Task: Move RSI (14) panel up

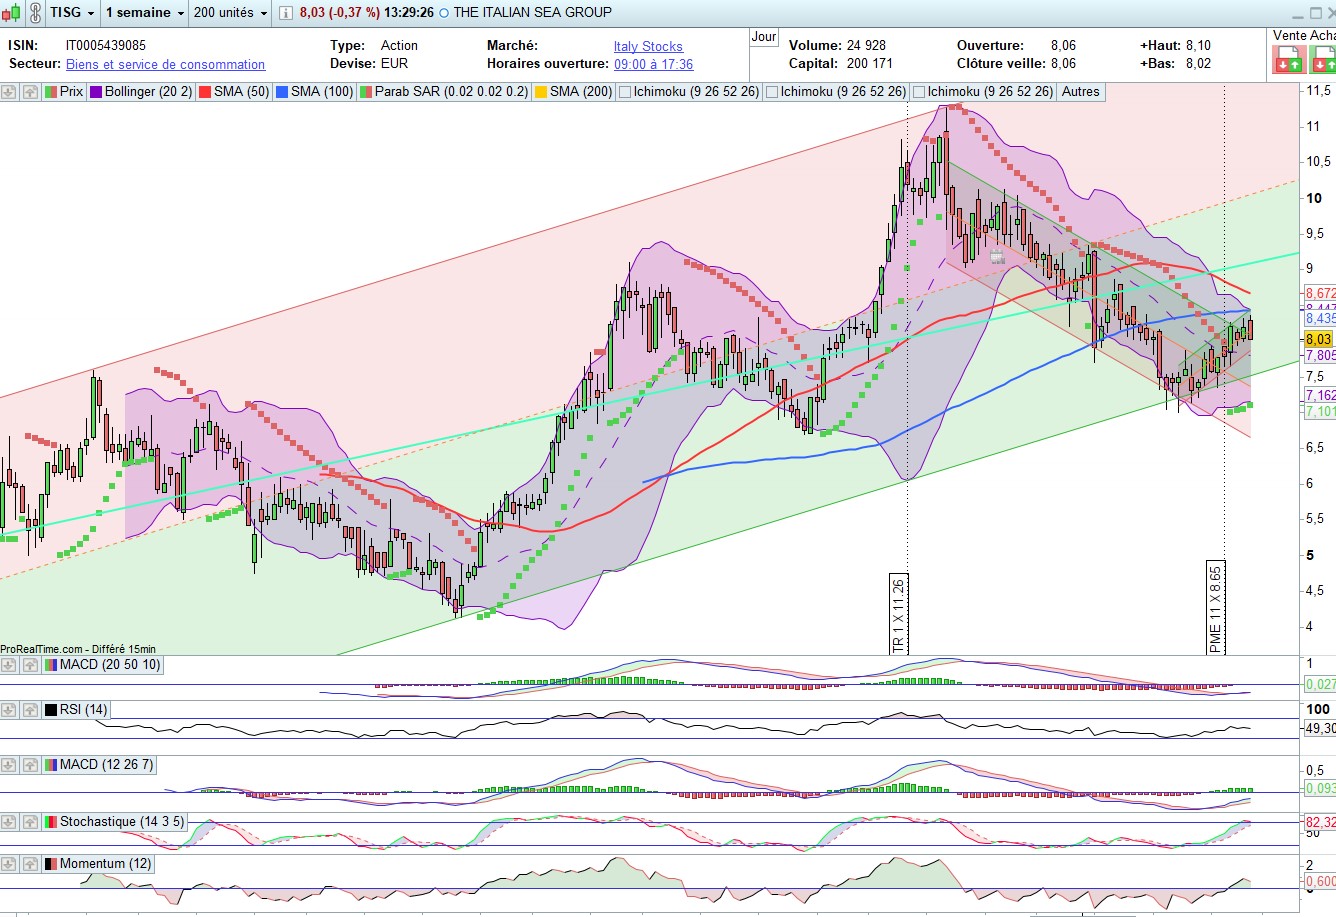Action: click(x=30, y=710)
